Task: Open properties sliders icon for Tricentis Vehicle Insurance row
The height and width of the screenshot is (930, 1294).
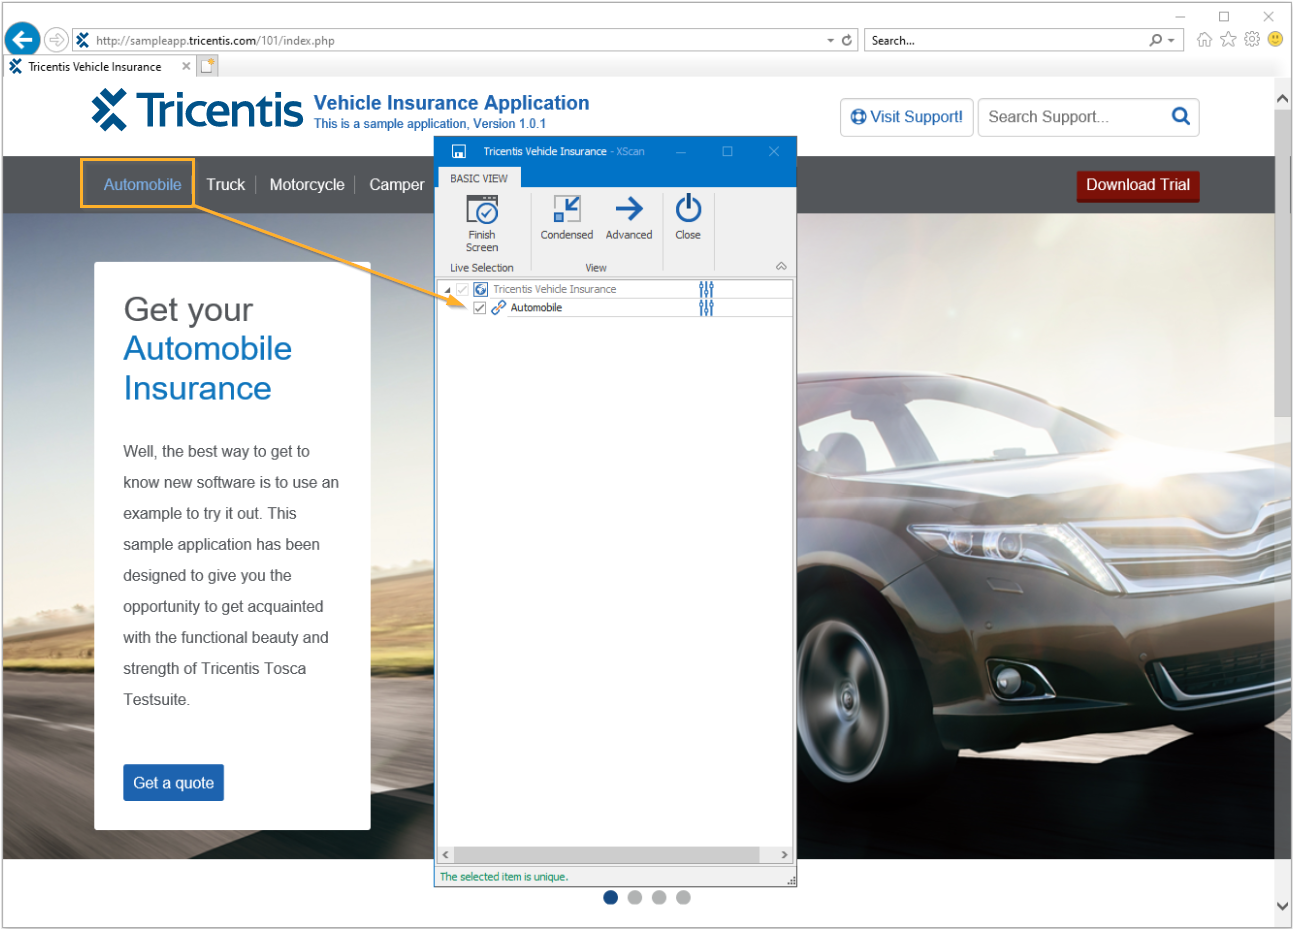Action: [x=706, y=289]
